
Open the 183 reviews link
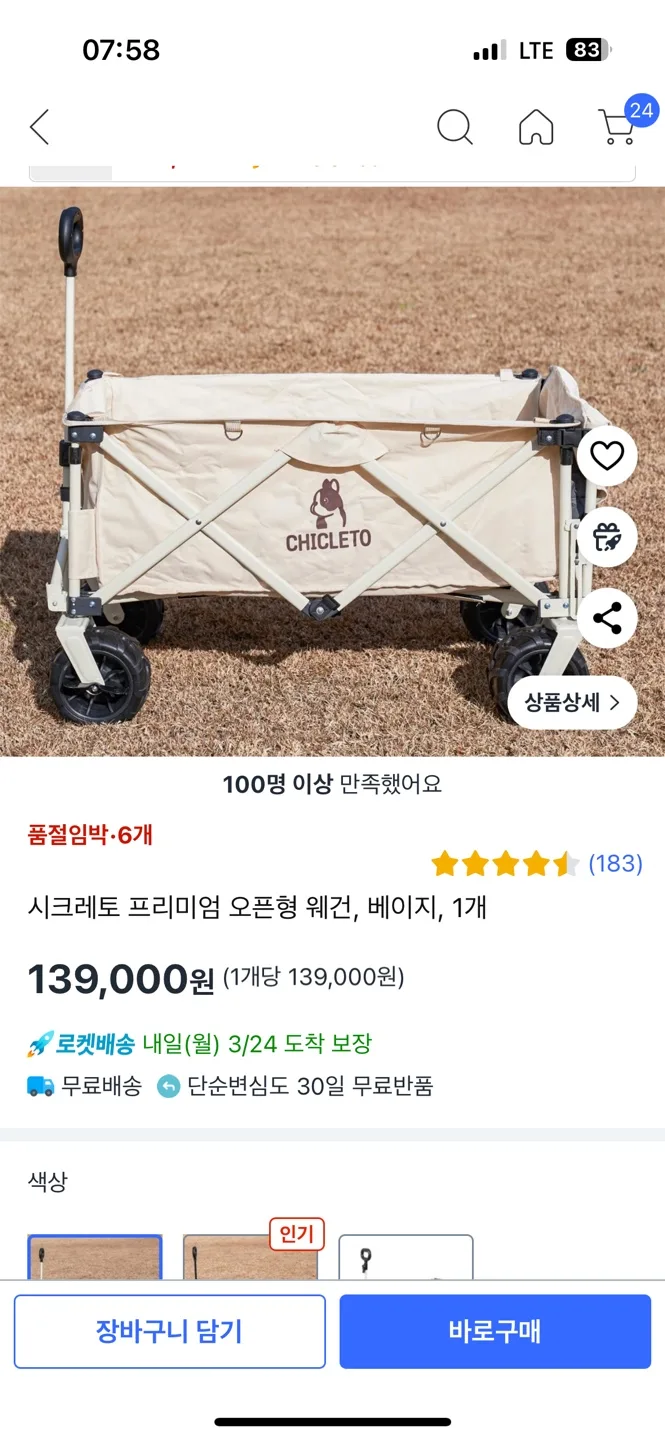tap(615, 864)
